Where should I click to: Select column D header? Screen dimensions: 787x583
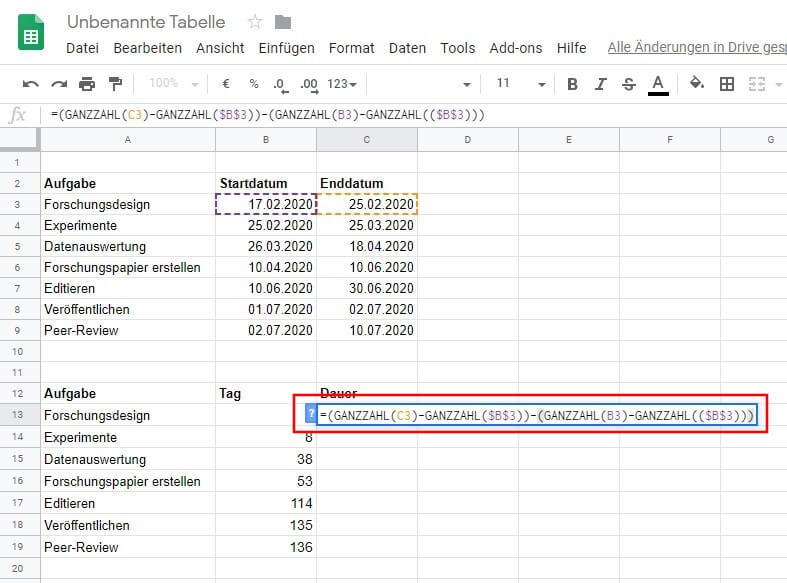tap(468, 139)
